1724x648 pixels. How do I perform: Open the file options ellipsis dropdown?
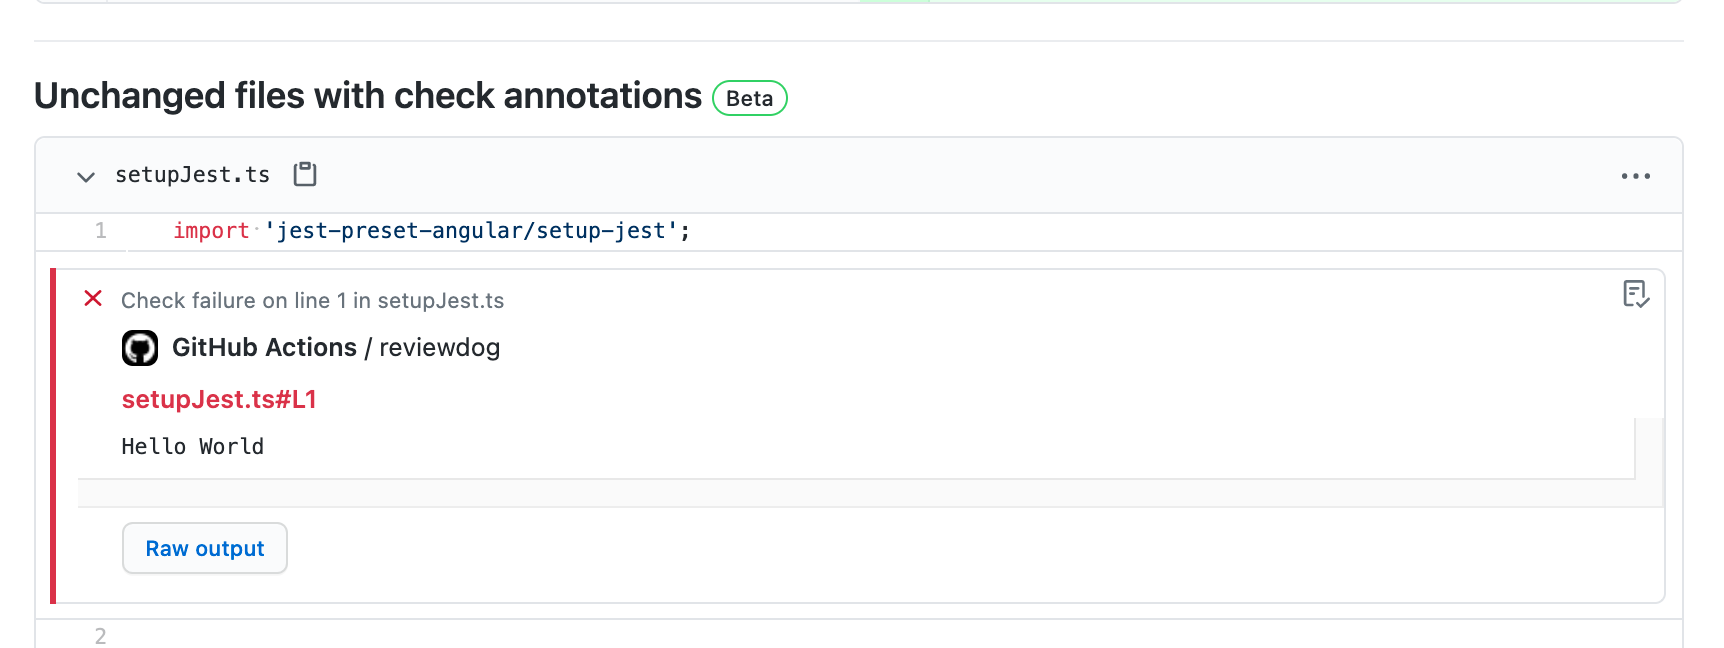1637,175
